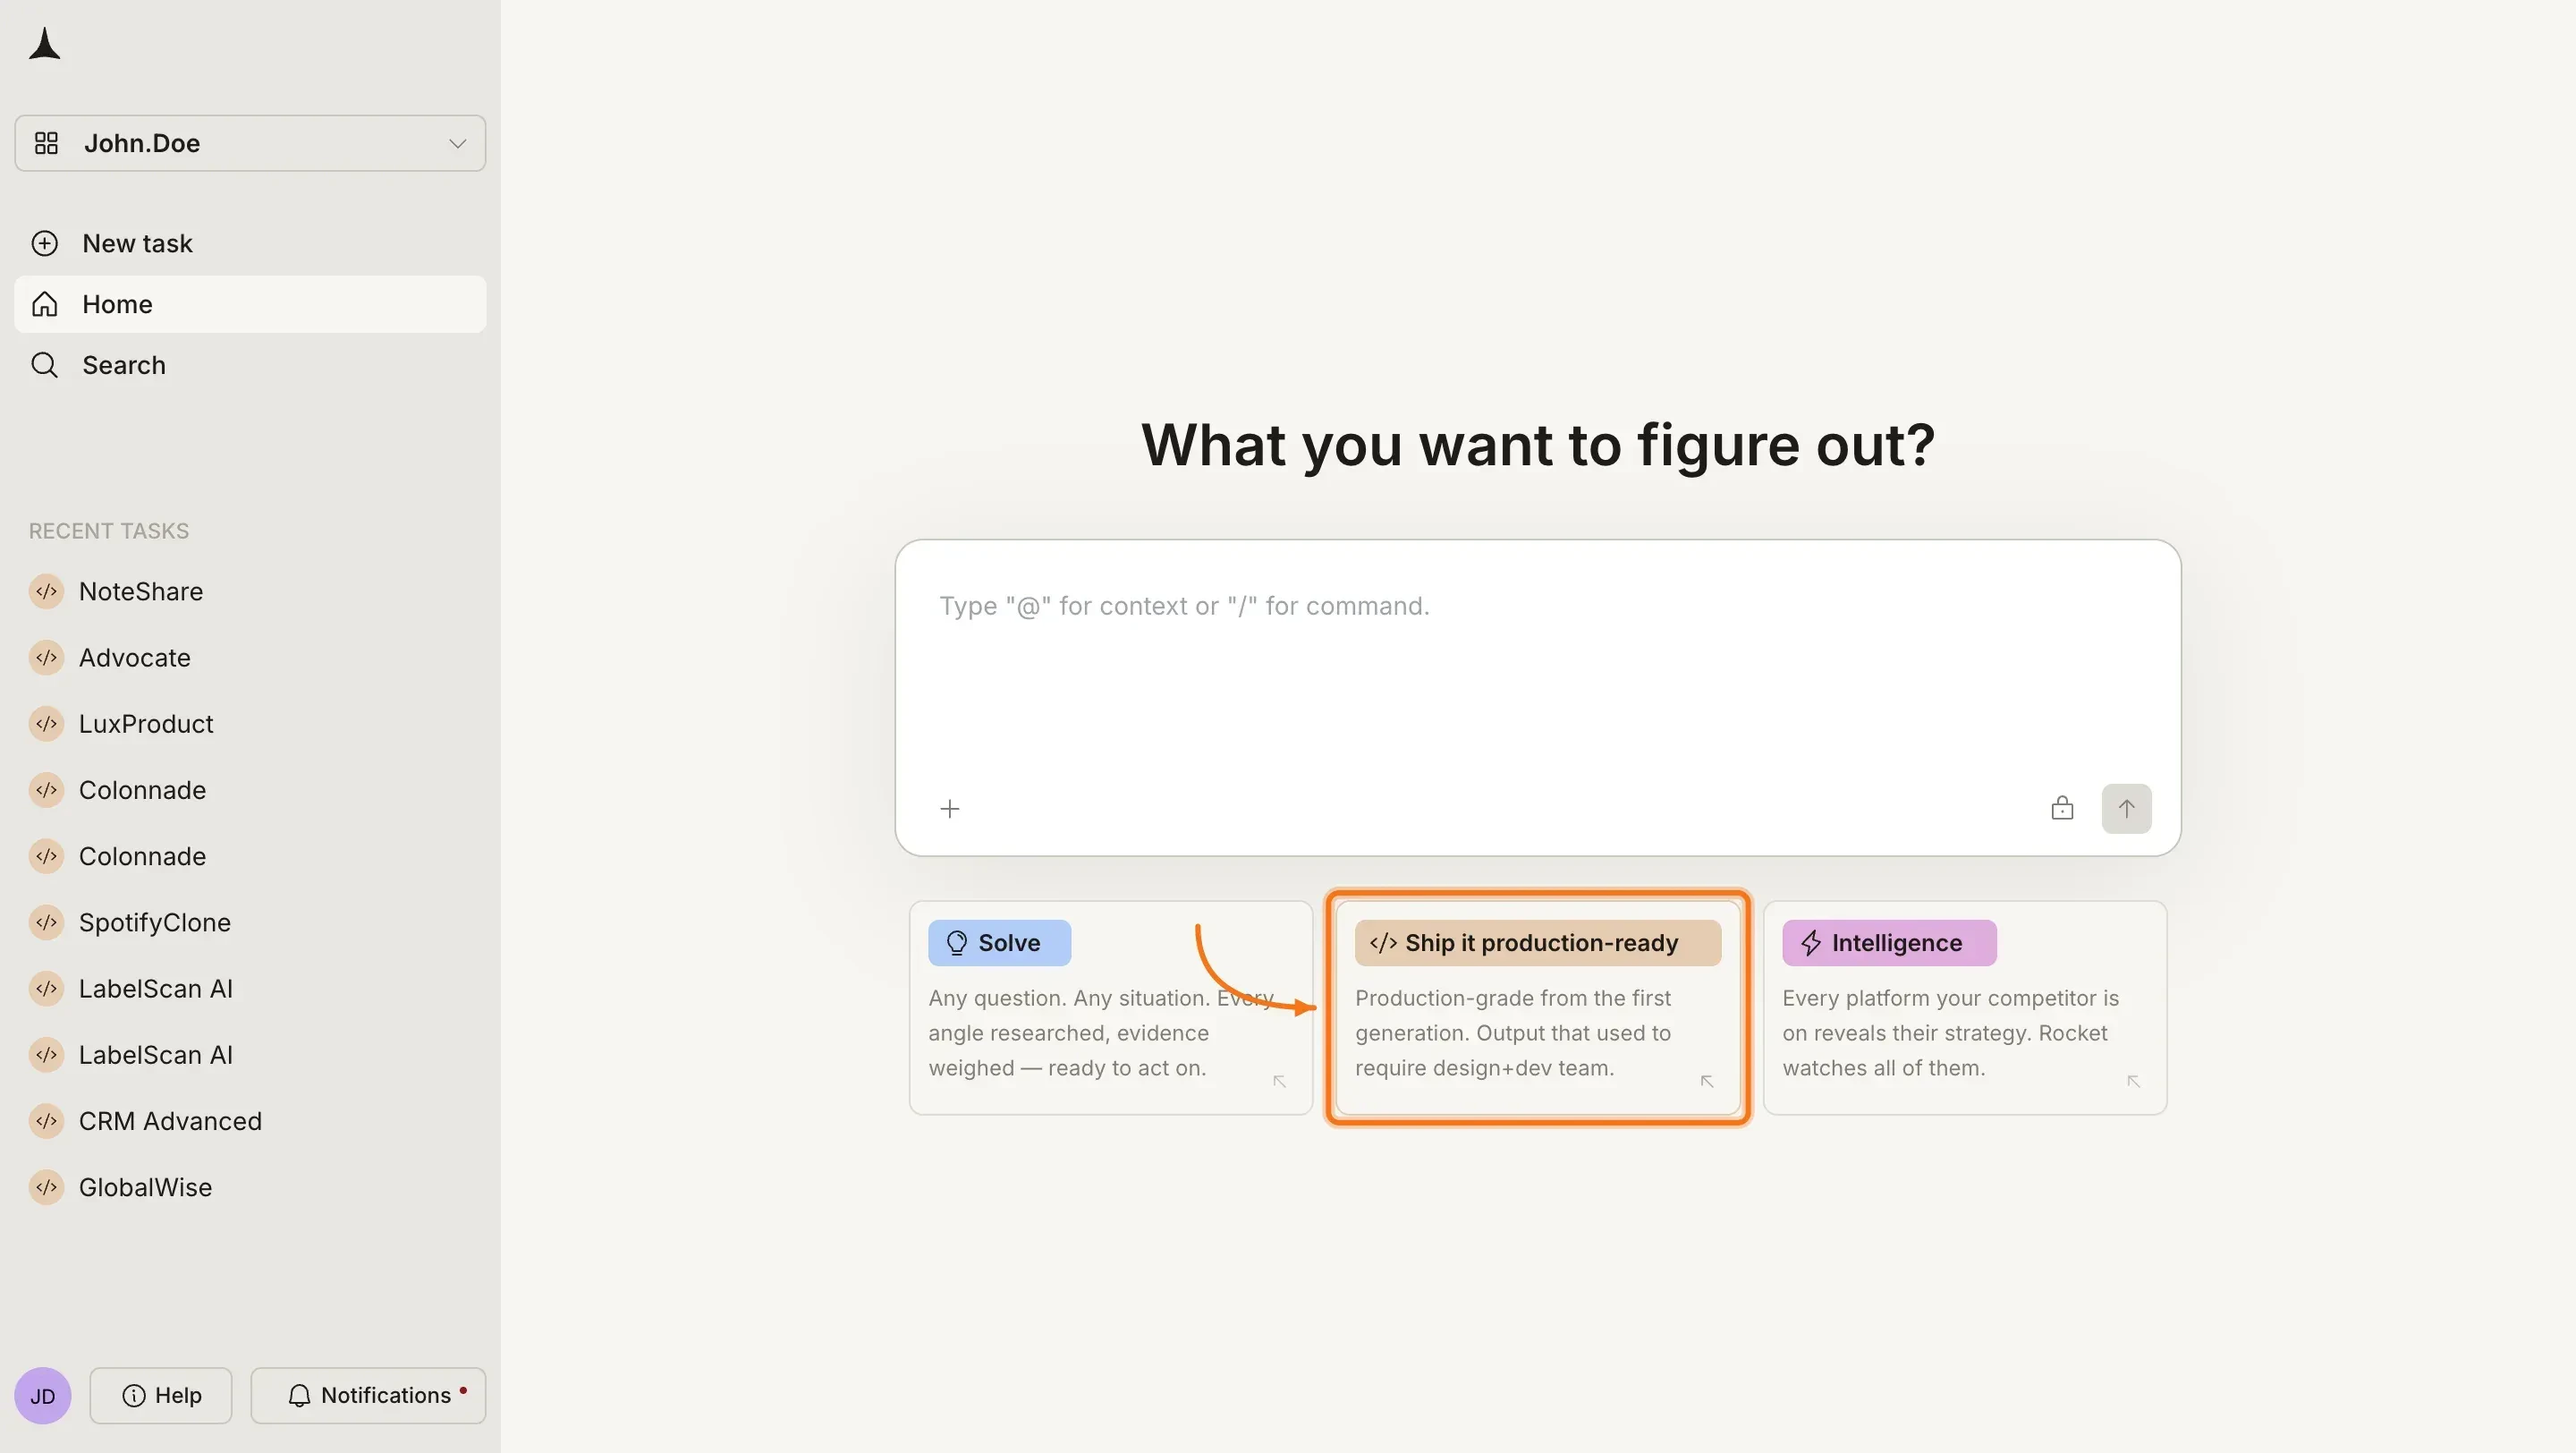Click the code icon beside NoteShare
Viewport: 2576px width, 1453px height.
pyautogui.click(x=45, y=591)
